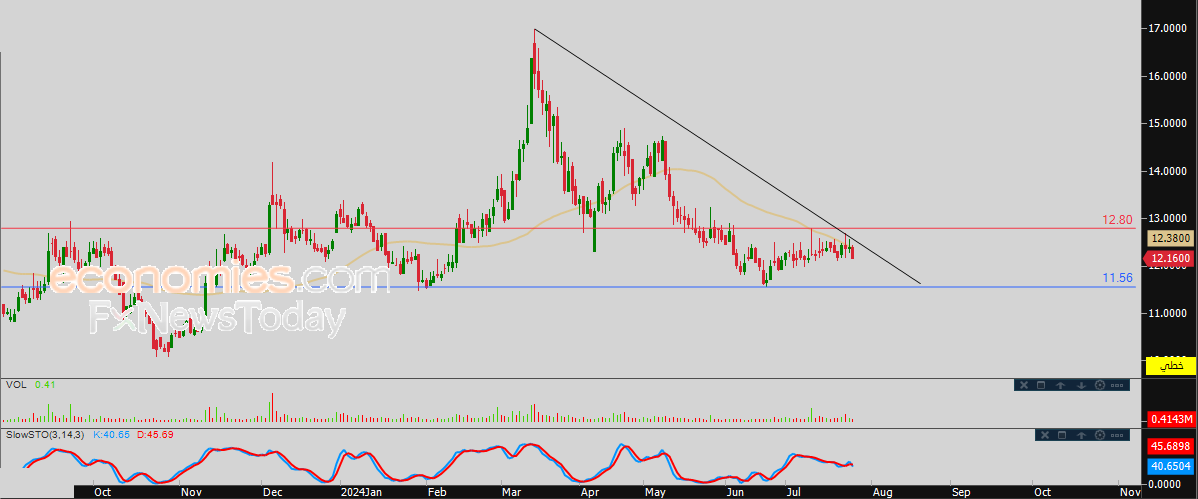Click the Dec label on time axis
Screen dimensions: 1198x499
pyautogui.click(x=272, y=491)
